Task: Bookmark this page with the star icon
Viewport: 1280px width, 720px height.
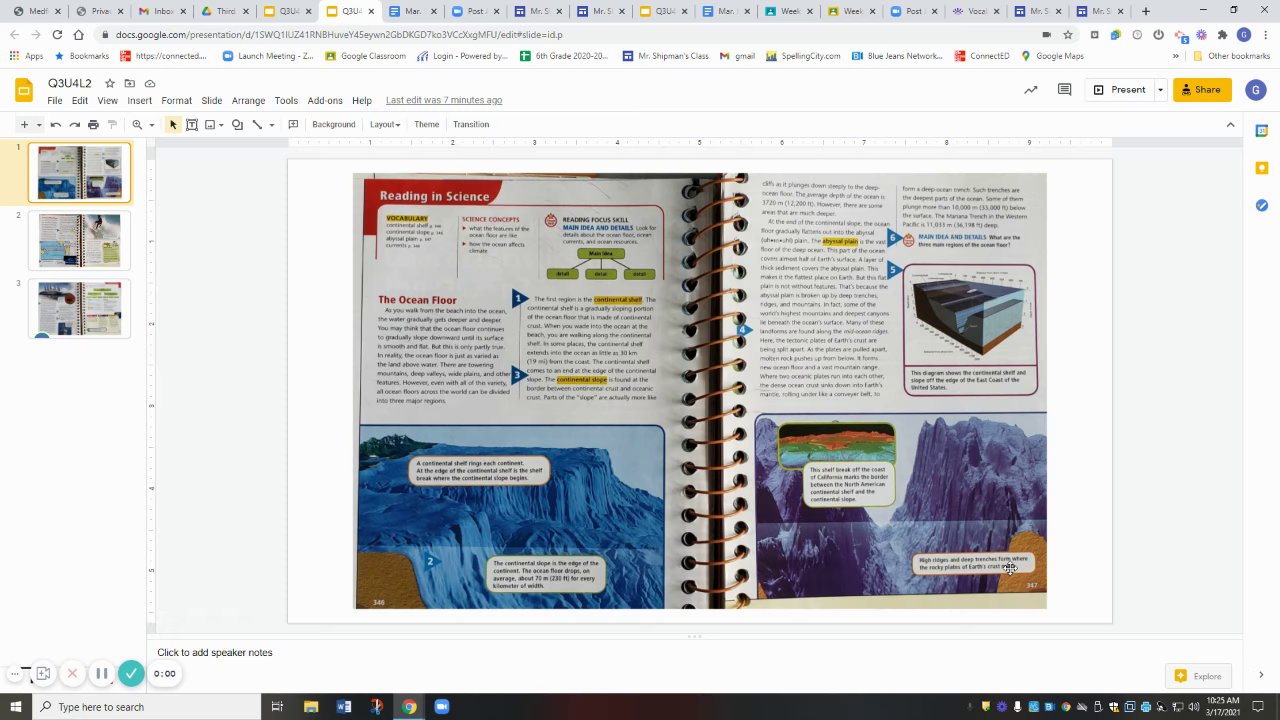Action: 1069,34
